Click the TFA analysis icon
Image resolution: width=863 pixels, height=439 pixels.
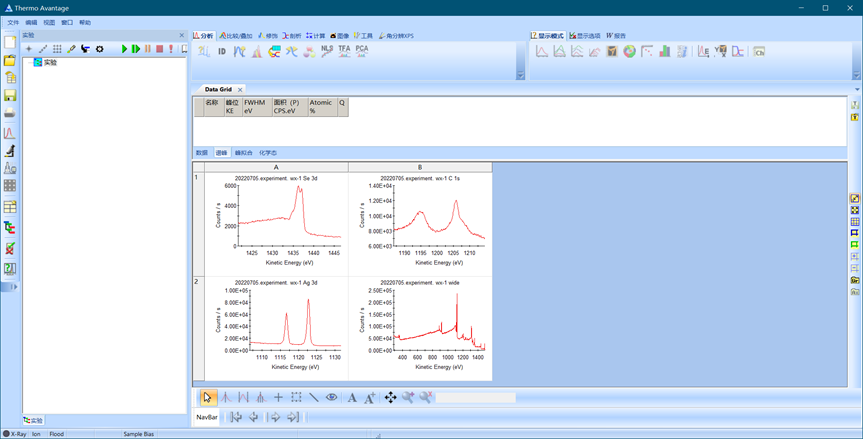tap(344, 50)
